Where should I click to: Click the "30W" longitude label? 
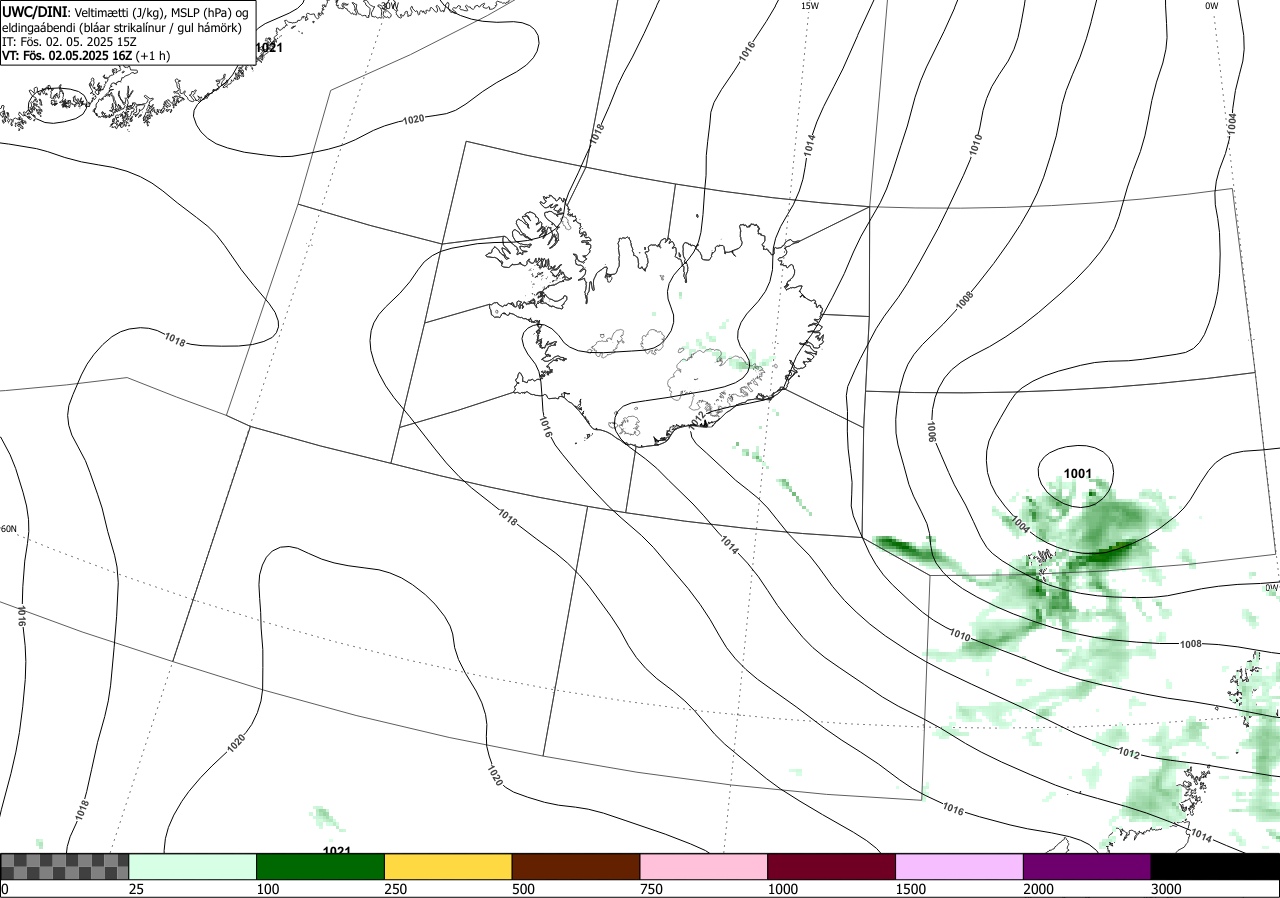click(389, 5)
